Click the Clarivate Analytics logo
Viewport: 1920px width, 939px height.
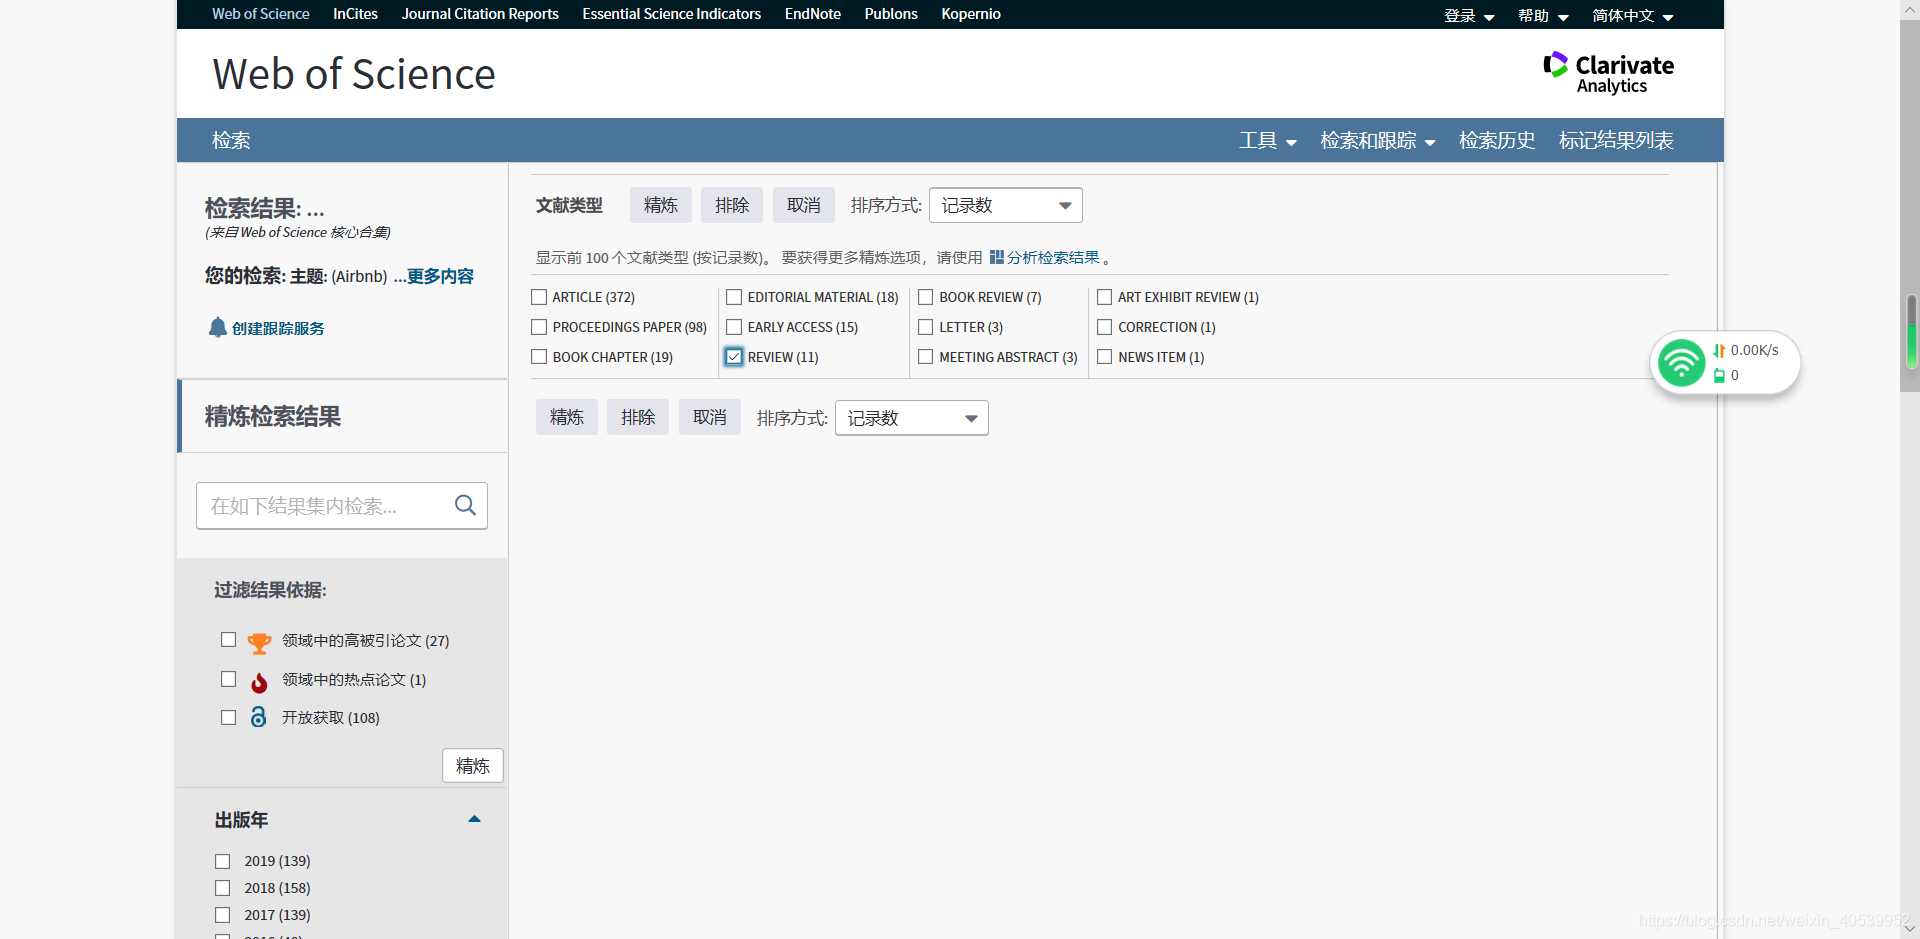[1608, 73]
